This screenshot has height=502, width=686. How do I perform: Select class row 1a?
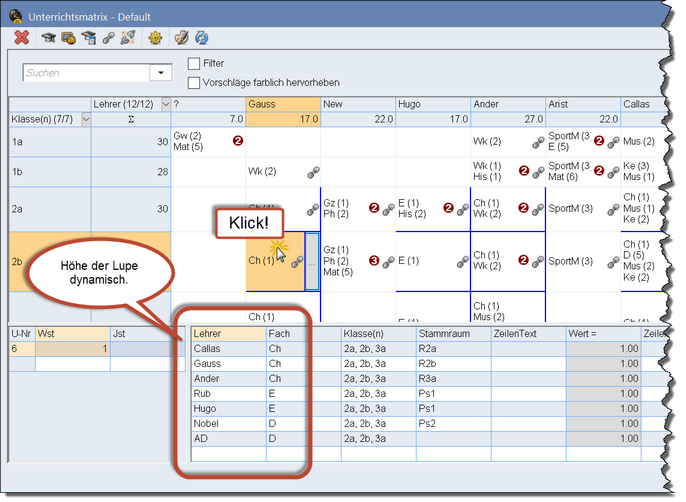click(50, 142)
